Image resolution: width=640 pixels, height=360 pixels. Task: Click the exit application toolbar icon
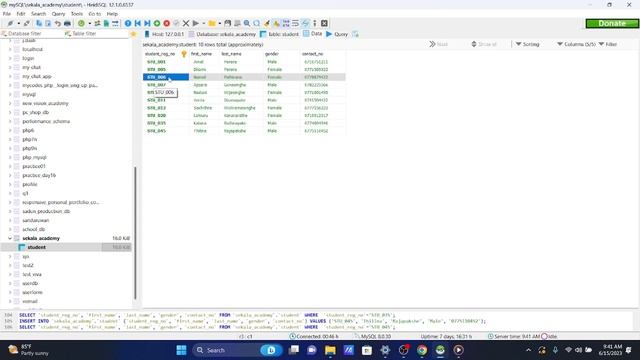click(324, 23)
